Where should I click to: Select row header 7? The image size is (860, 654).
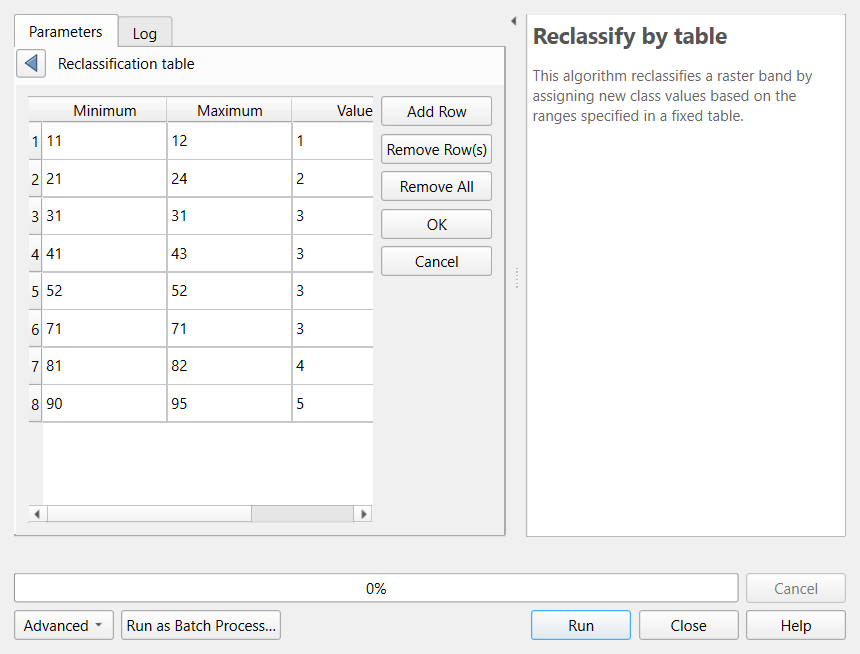click(x=35, y=366)
